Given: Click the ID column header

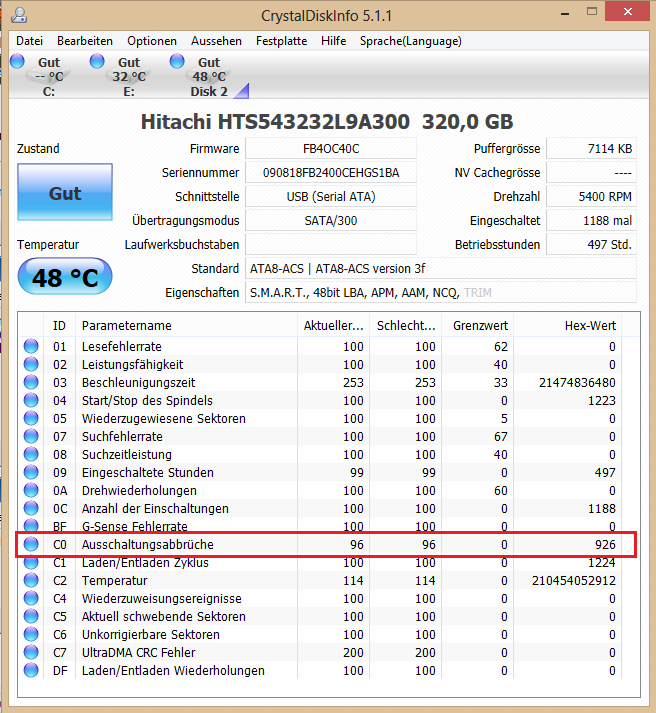Looking at the screenshot, I should tap(60, 326).
